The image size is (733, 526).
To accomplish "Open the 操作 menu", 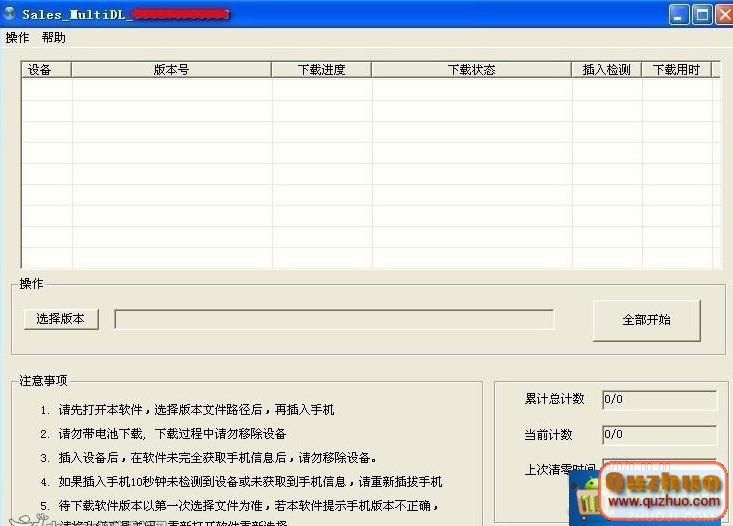I will [x=17, y=37].
